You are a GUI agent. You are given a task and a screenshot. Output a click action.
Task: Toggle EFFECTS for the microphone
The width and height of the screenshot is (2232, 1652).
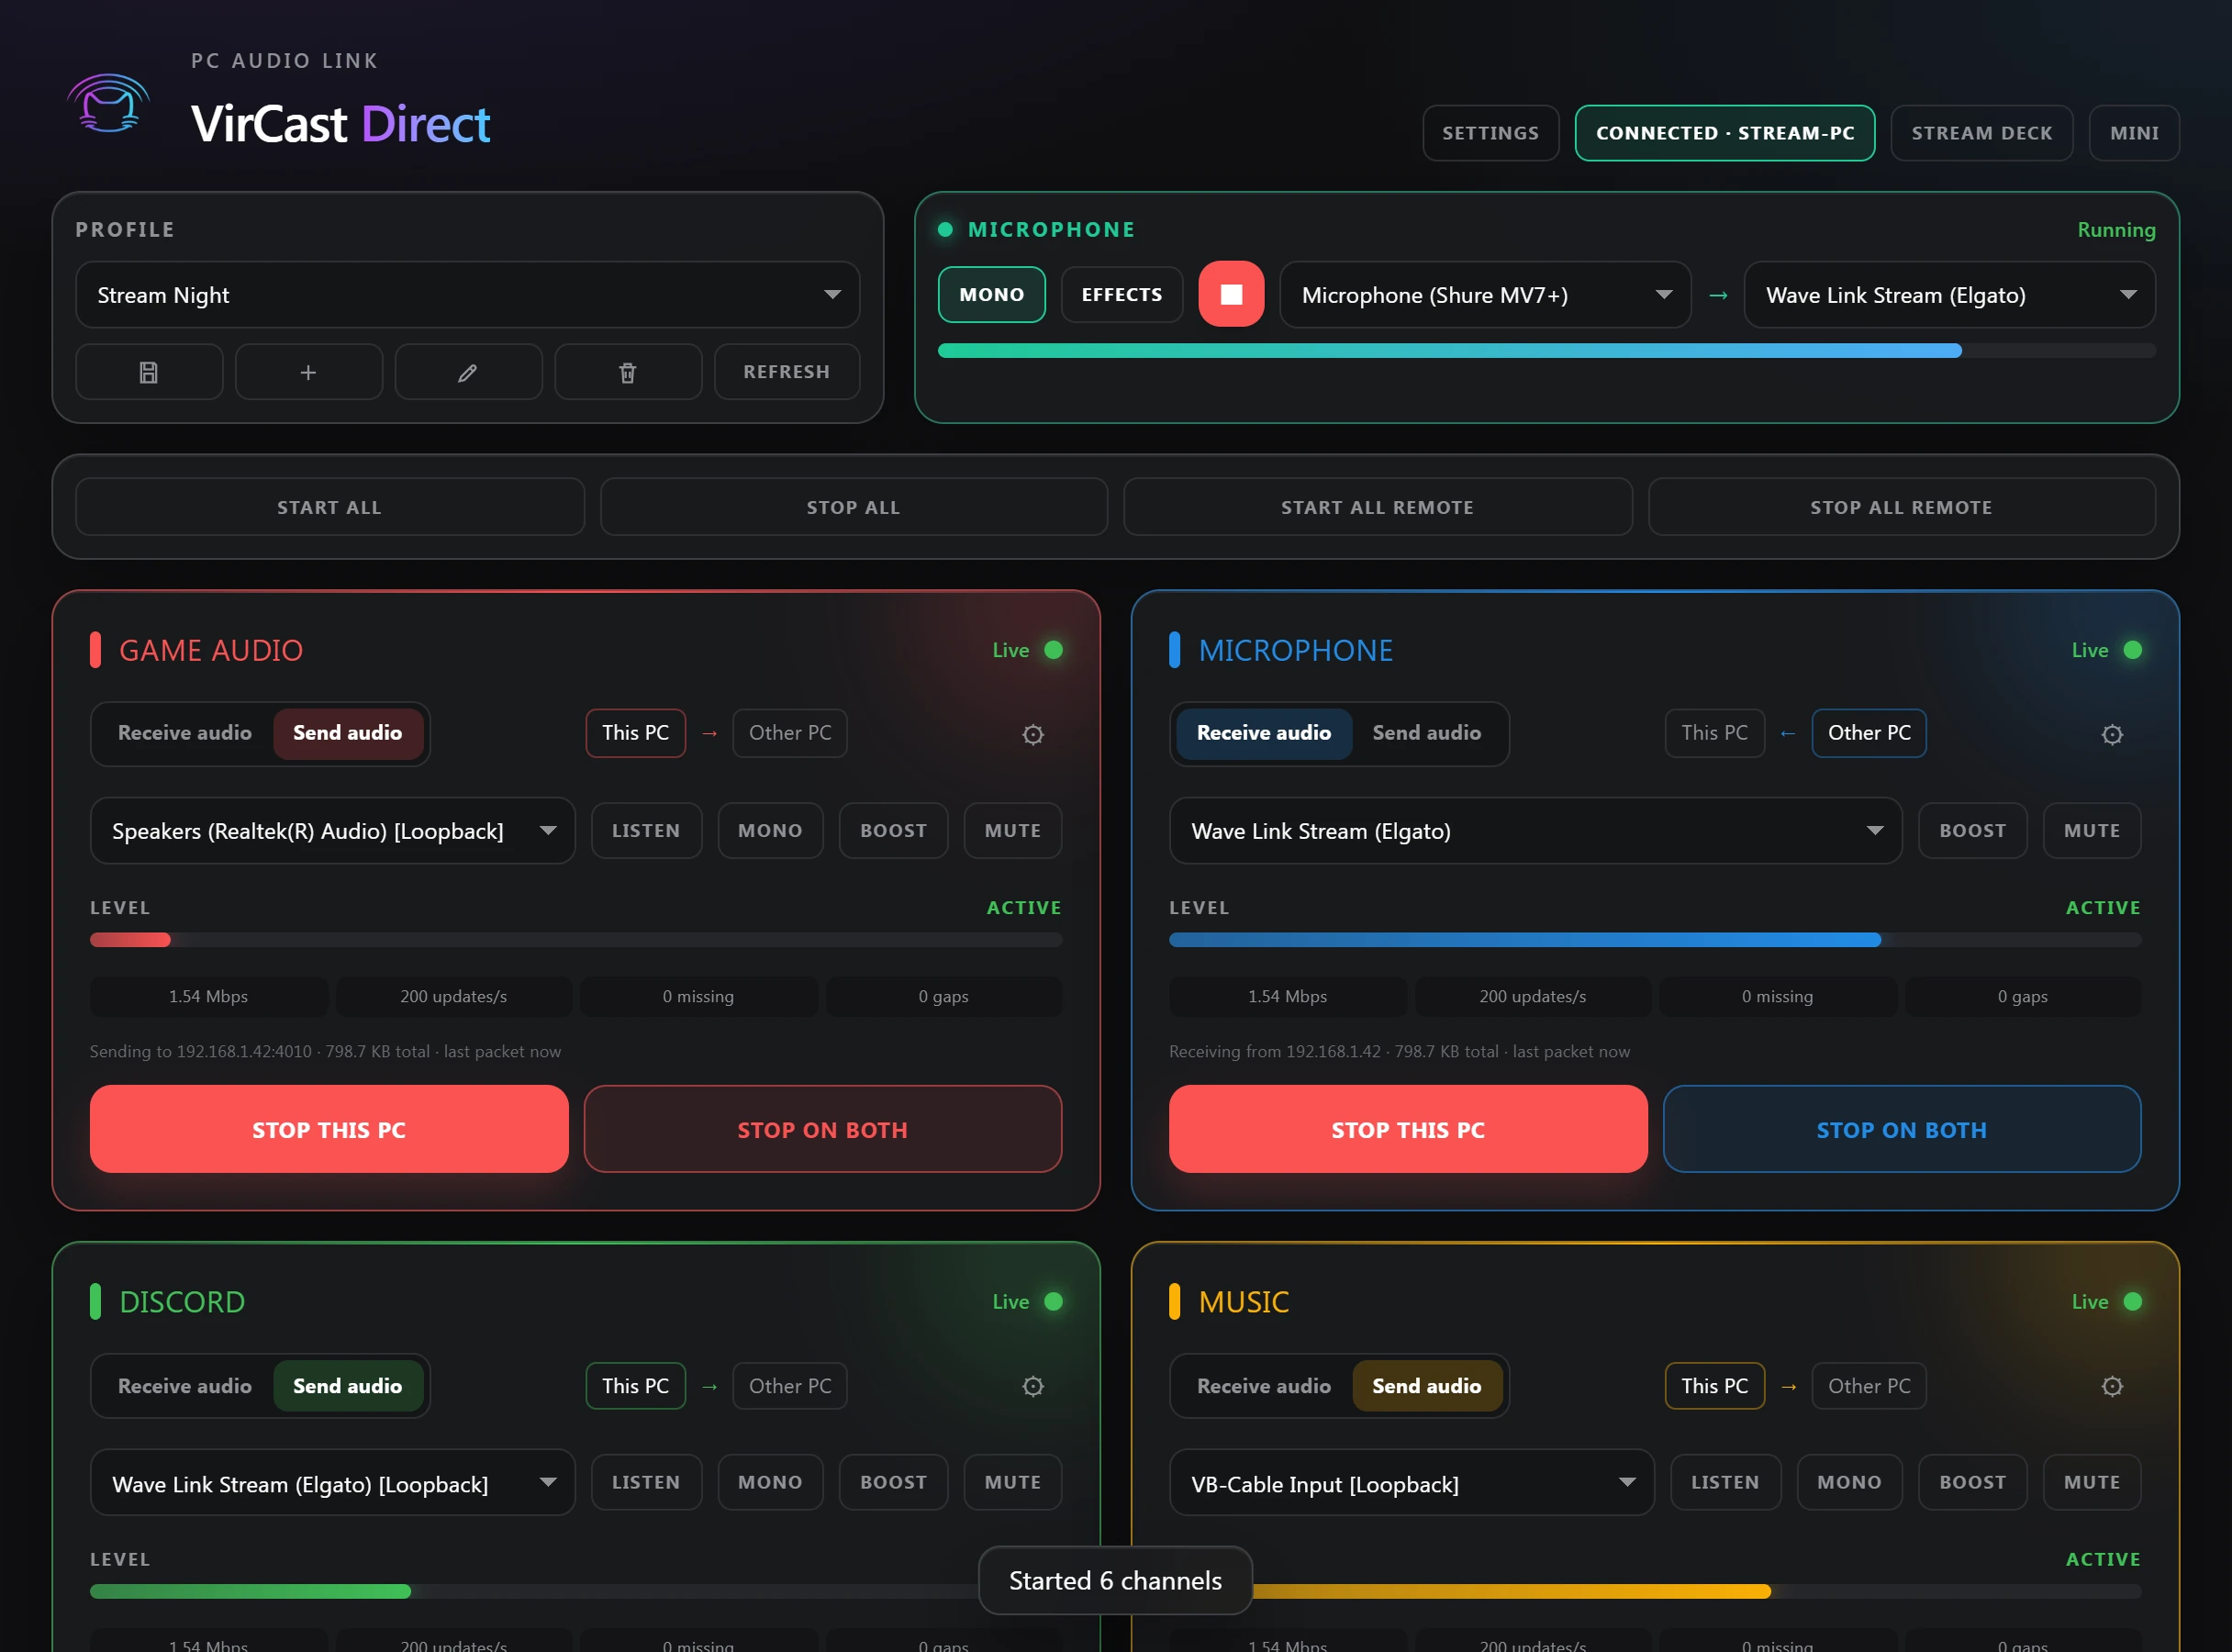(x=1121, y=294)
